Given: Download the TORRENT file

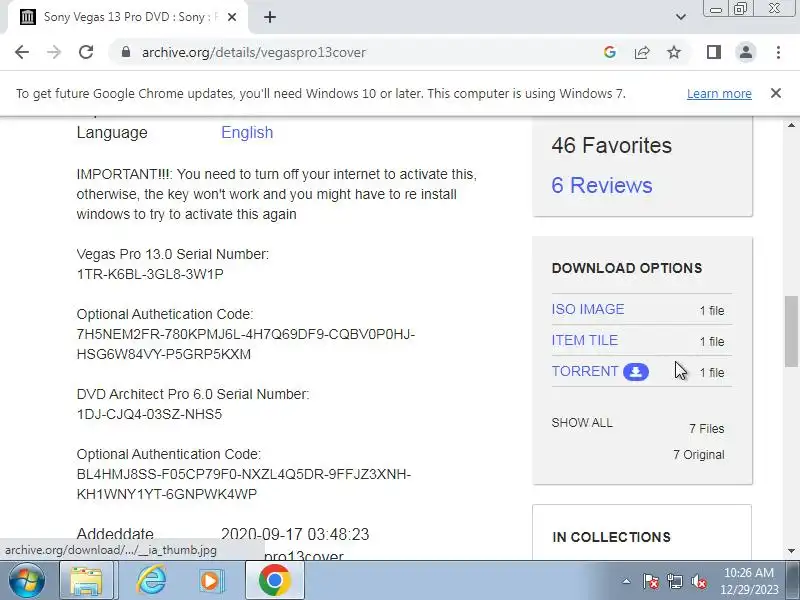Looking at the screenshot, I should 585,371.
